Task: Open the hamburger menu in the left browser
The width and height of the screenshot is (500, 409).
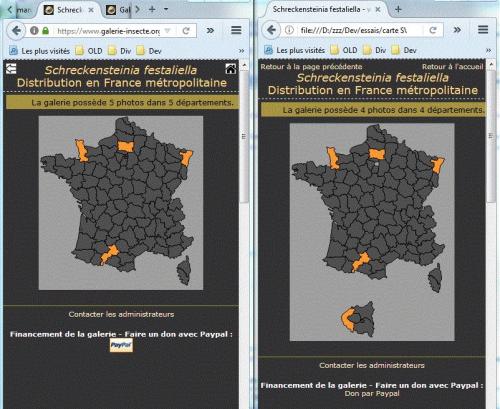Action: pyautogui.click(x=236, y=30)
